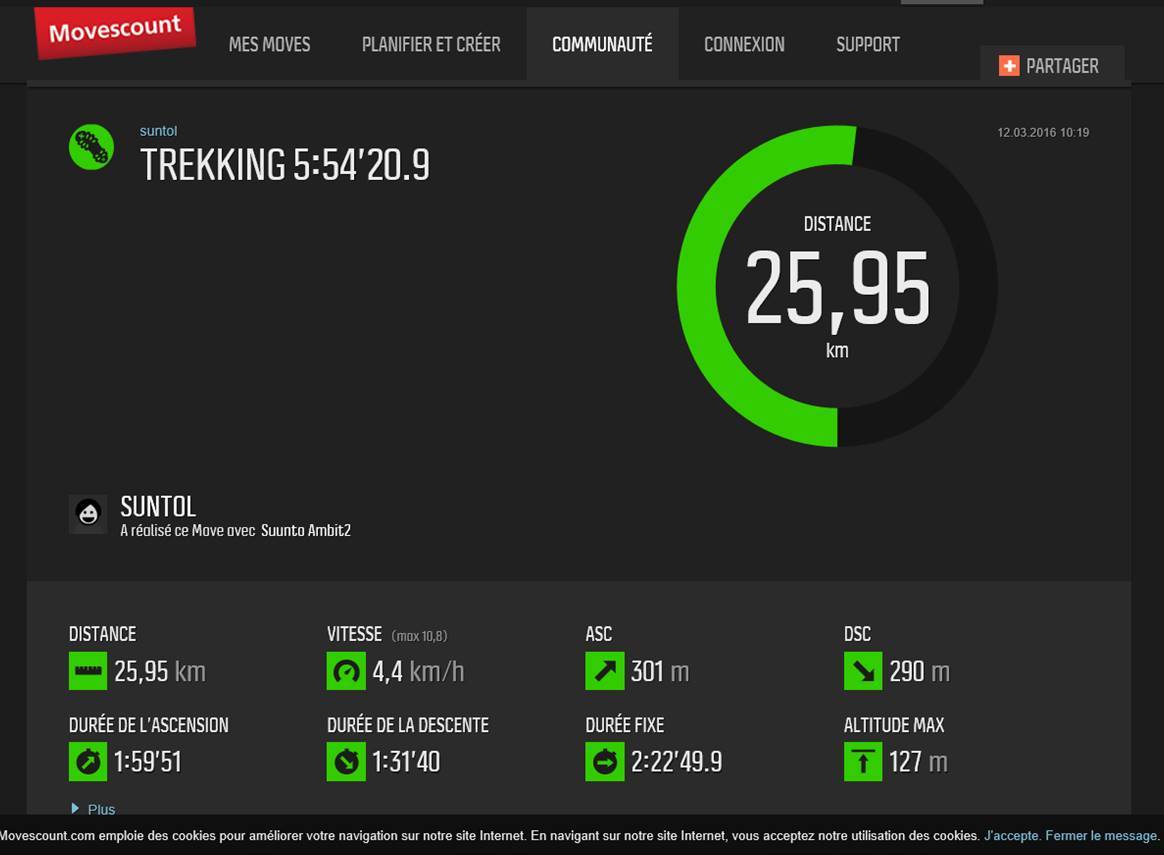Click the speedometer icon beside 4,4 km/h
The width and height of the screenshot is (1164, 855).
click(x=346, y=671)
